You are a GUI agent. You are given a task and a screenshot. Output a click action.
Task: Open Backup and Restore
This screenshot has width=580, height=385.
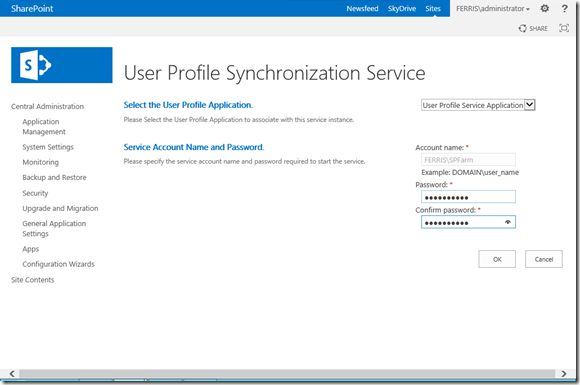coord(54,178)
